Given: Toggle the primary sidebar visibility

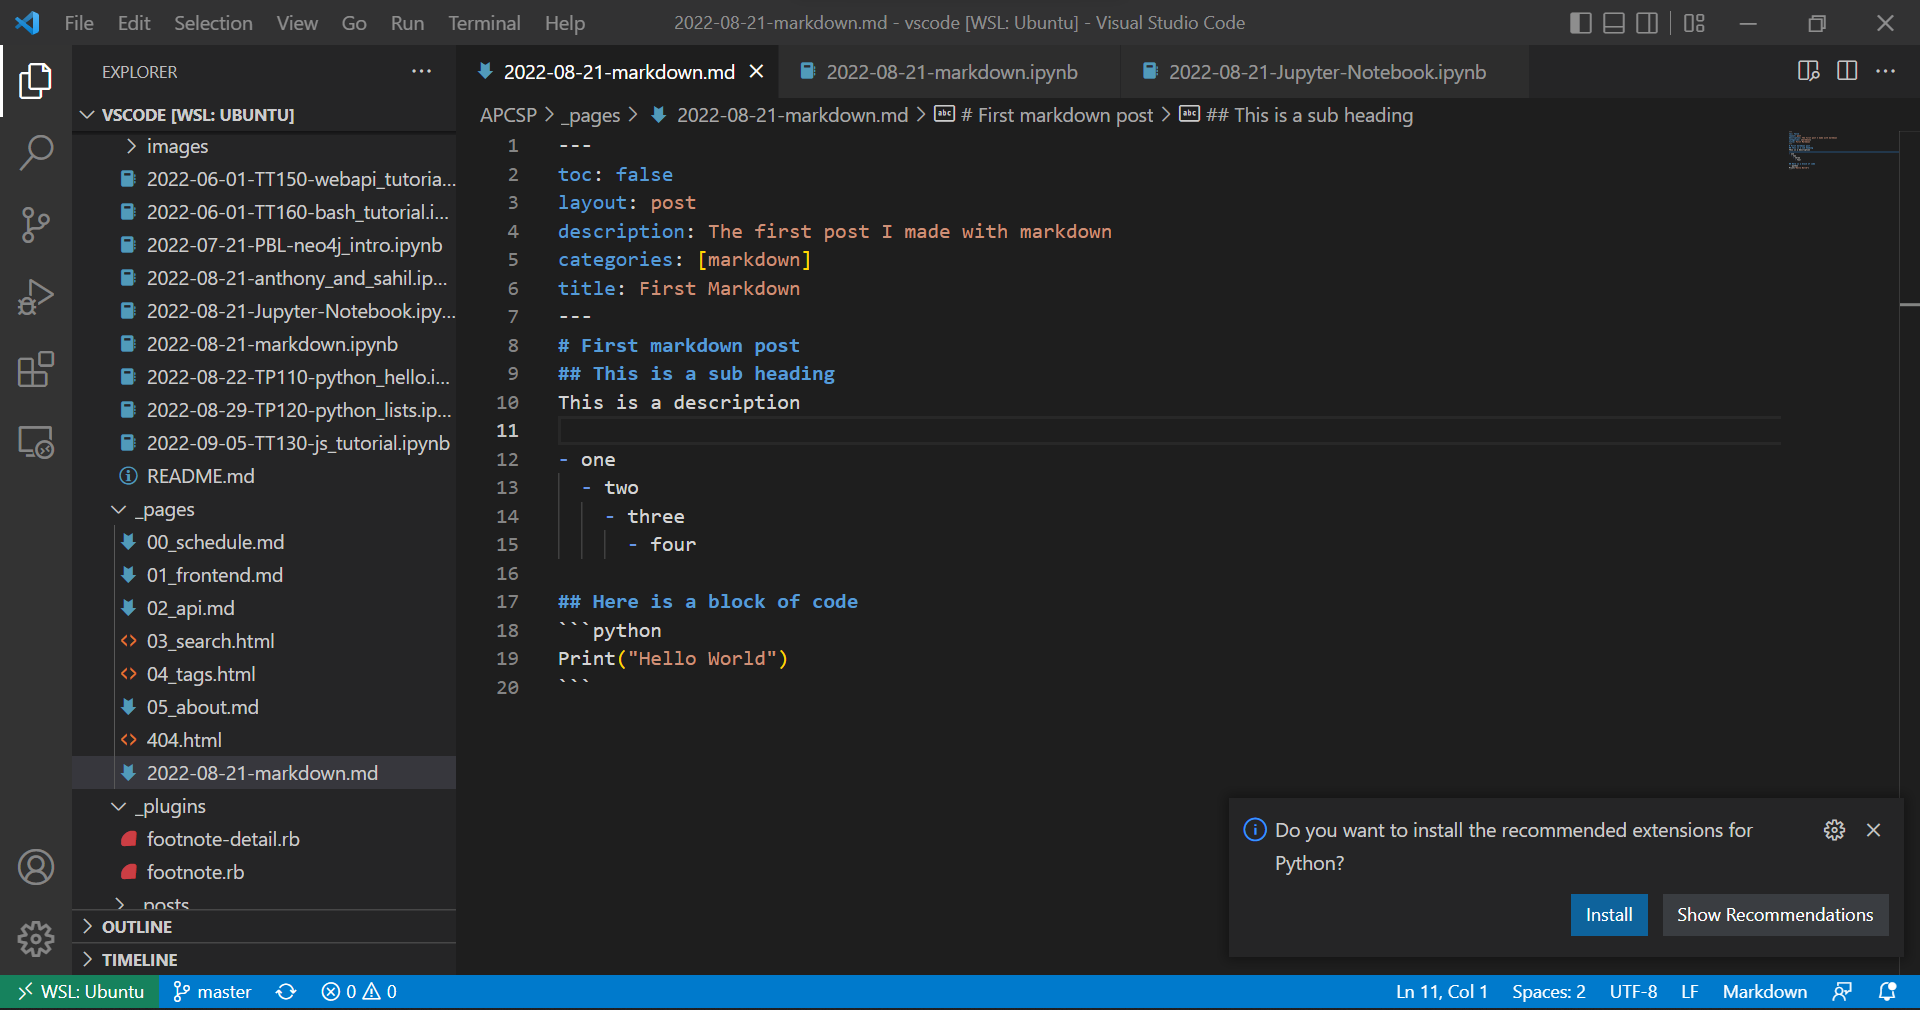Looking at the screenshot, I should (1580, 22).
